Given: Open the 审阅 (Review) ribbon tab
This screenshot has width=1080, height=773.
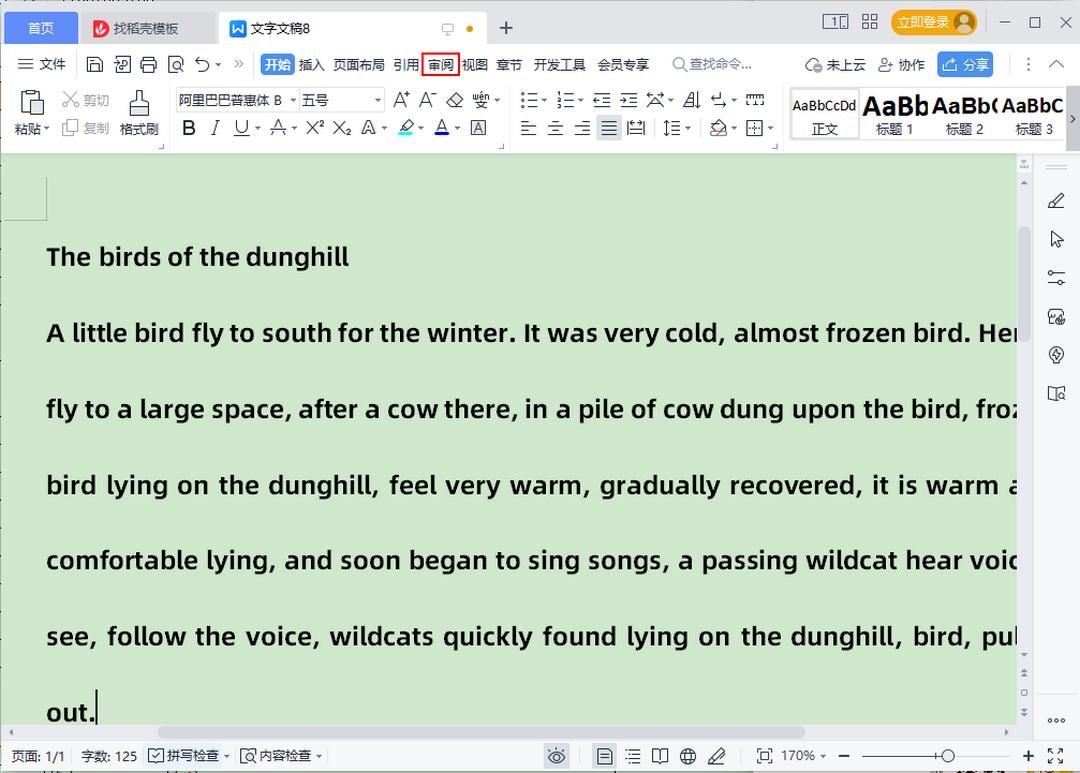Looking at the screenshot, I should tap(440, 65).
